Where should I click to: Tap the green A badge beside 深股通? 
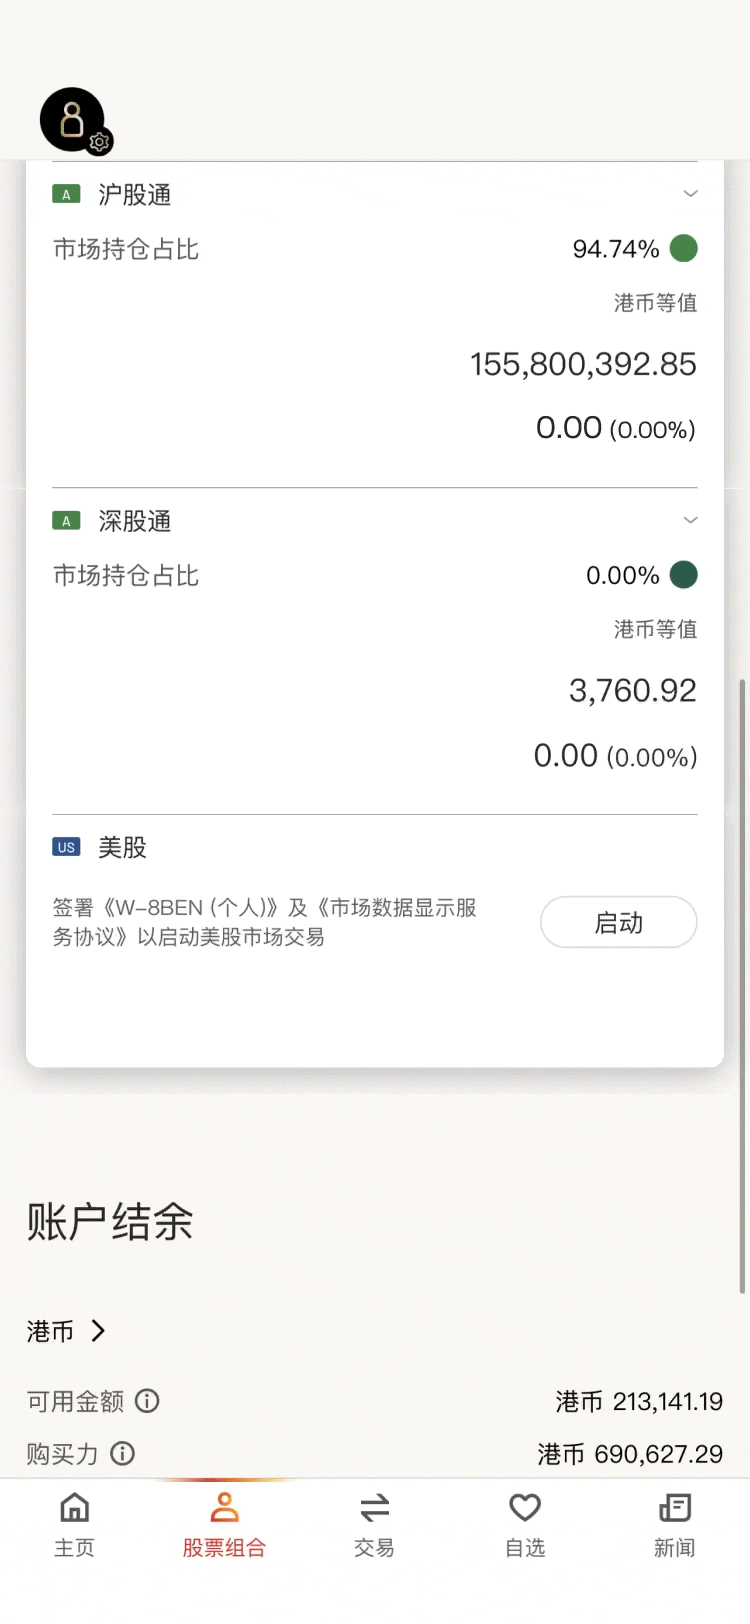(x=66, y=521)
